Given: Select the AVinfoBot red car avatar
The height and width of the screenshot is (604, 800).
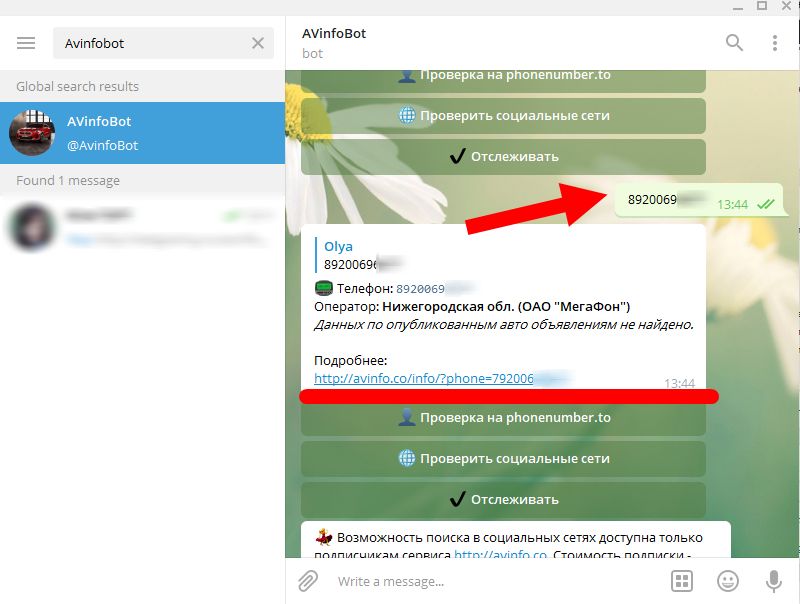Looking at the screenshot, I should coord(32,133).
